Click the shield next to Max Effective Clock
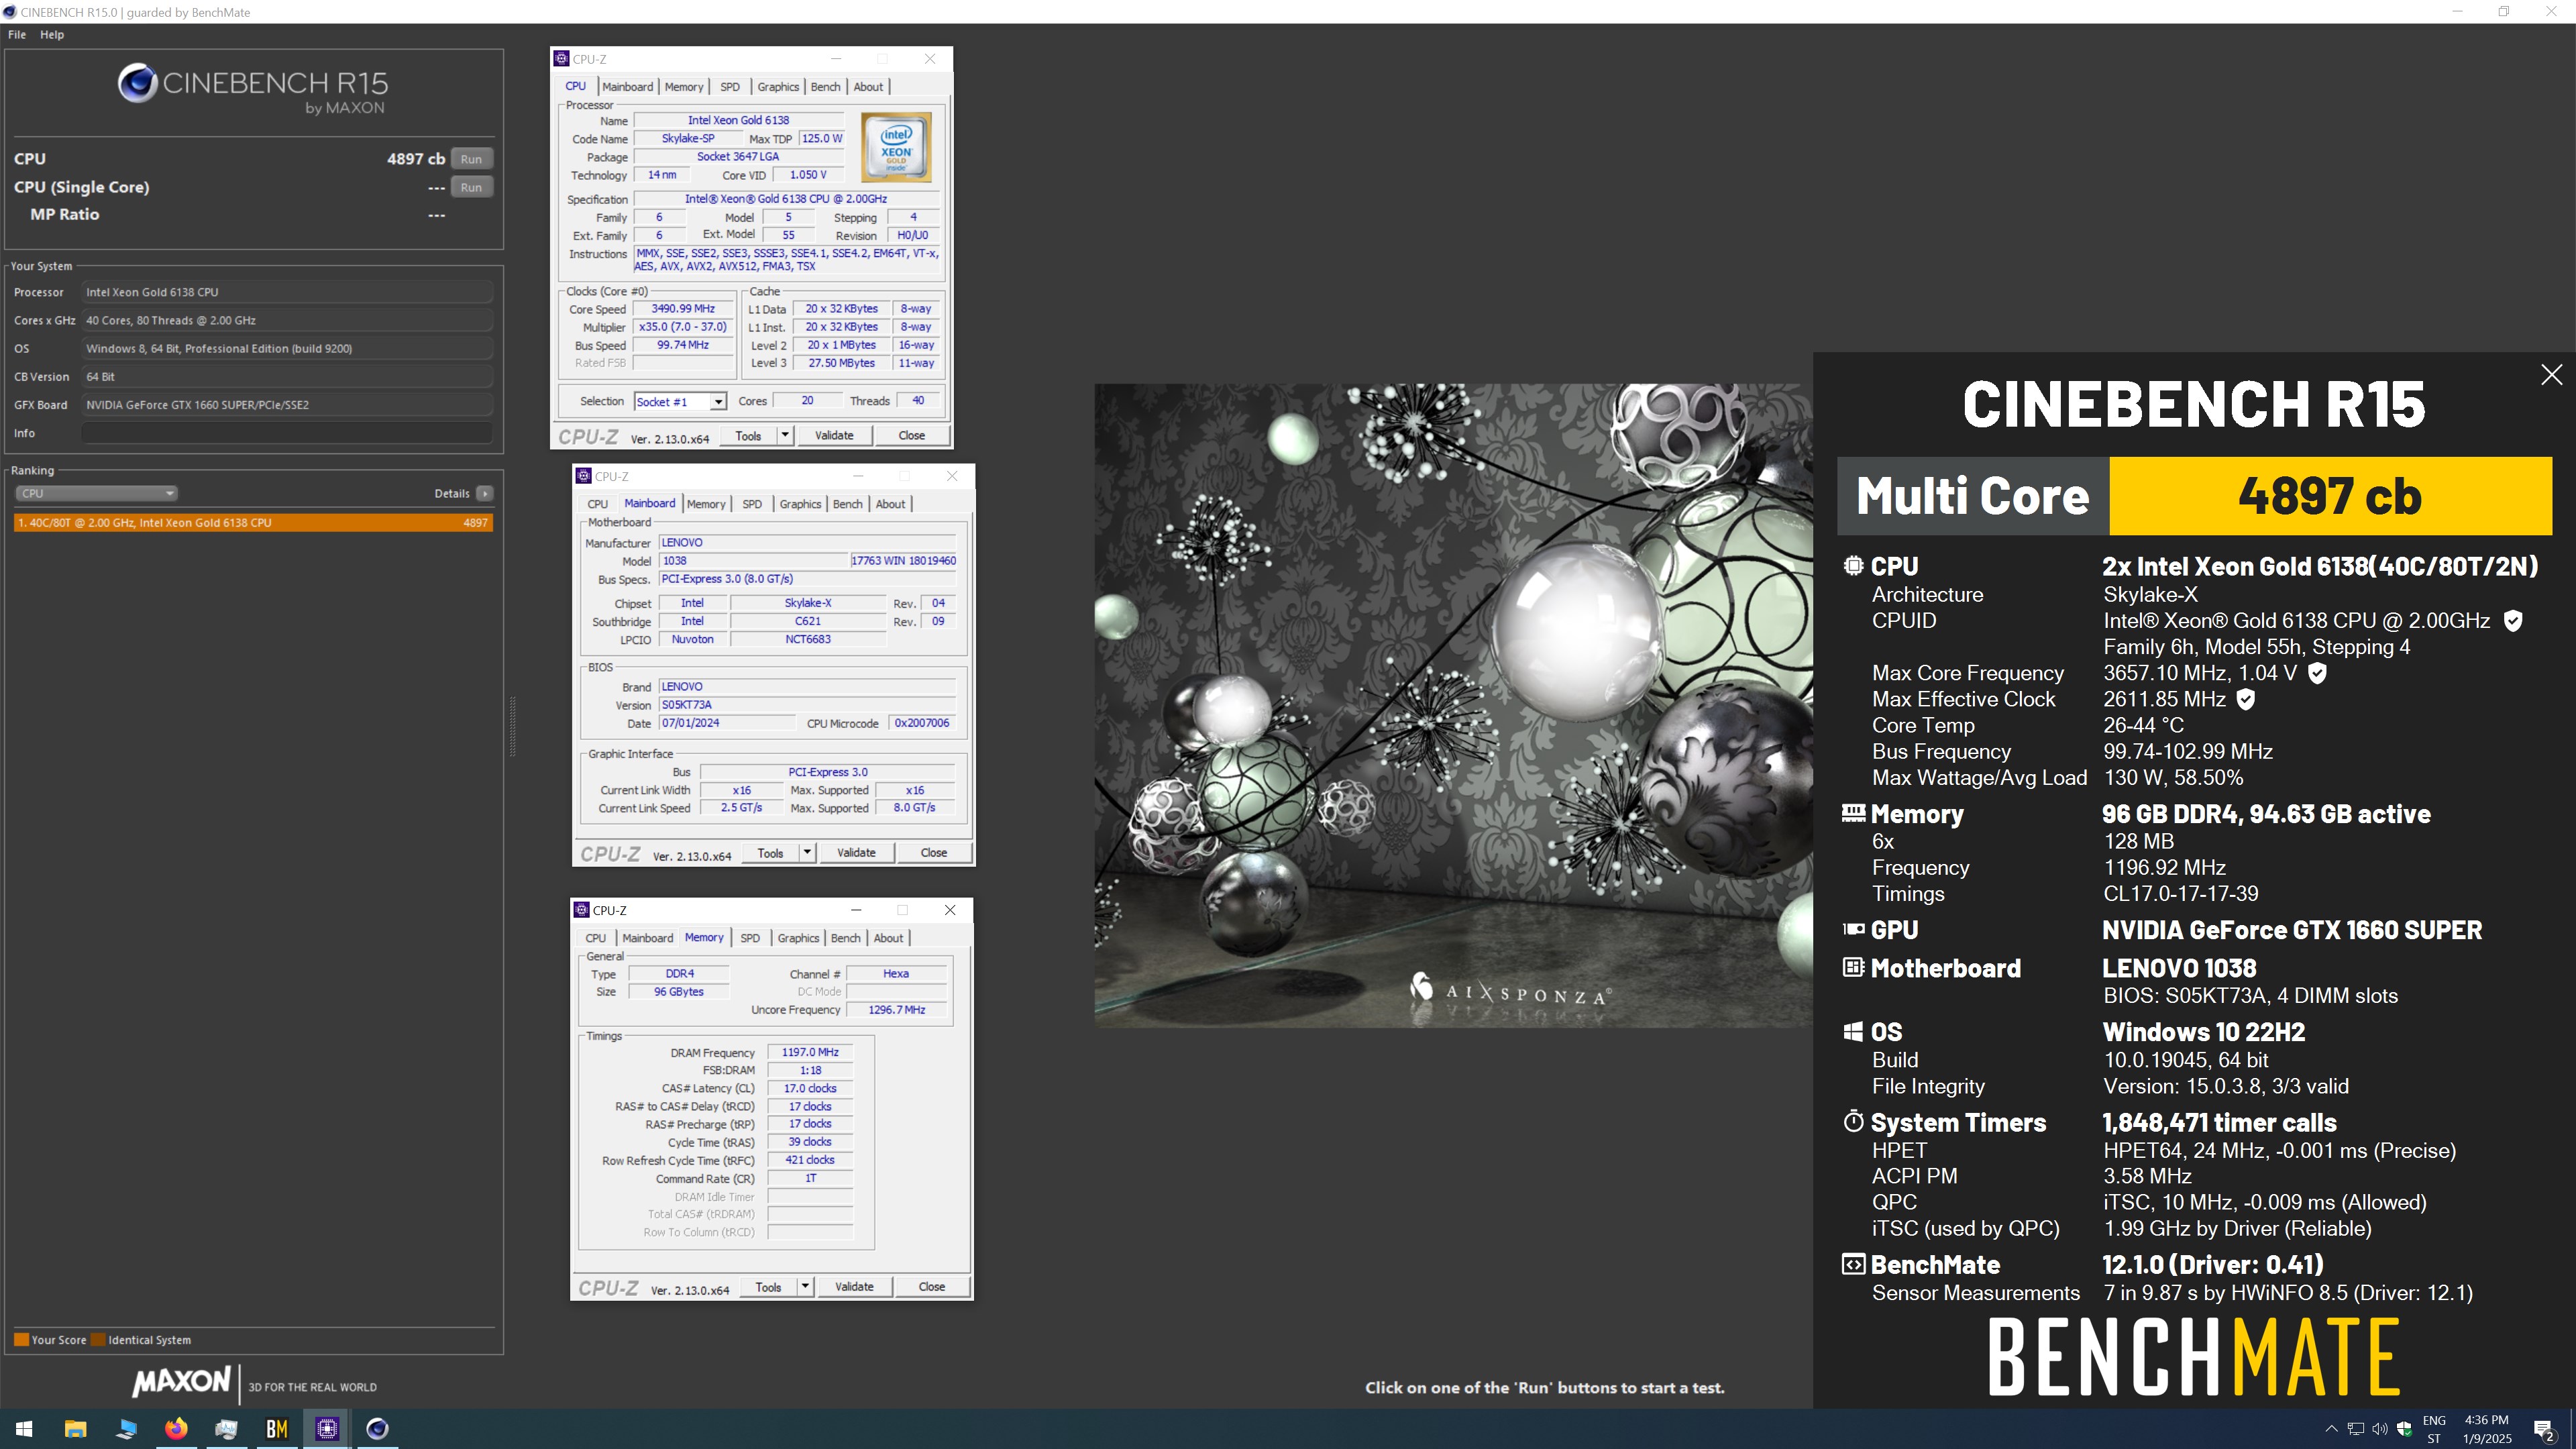The width and height of the screenshot is (2576, 1449). [x=2245, y=699]
